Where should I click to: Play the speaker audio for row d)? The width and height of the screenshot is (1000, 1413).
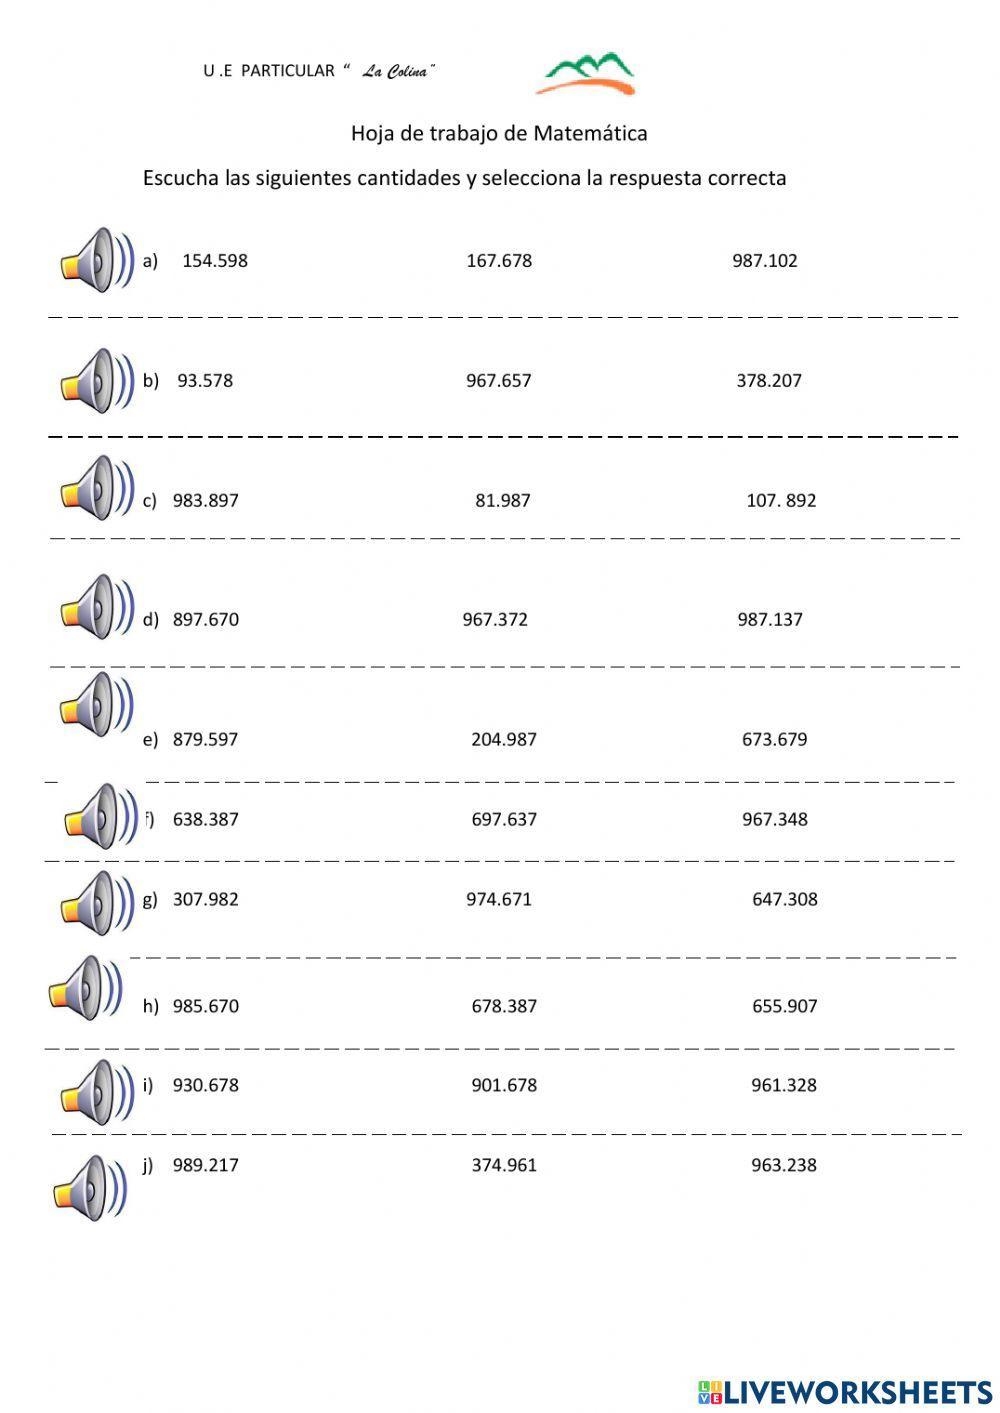97,607
